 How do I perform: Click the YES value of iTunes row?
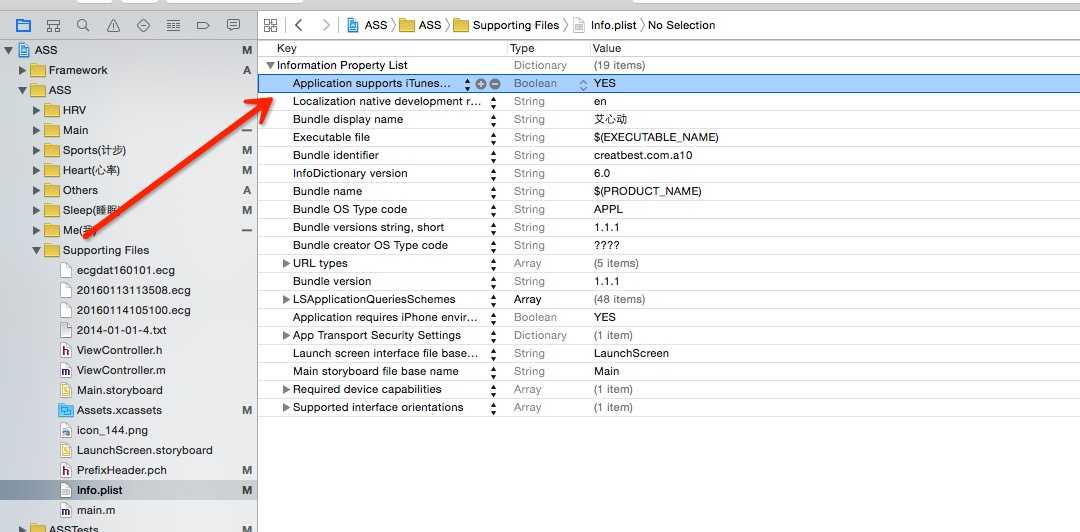point(605,83)
